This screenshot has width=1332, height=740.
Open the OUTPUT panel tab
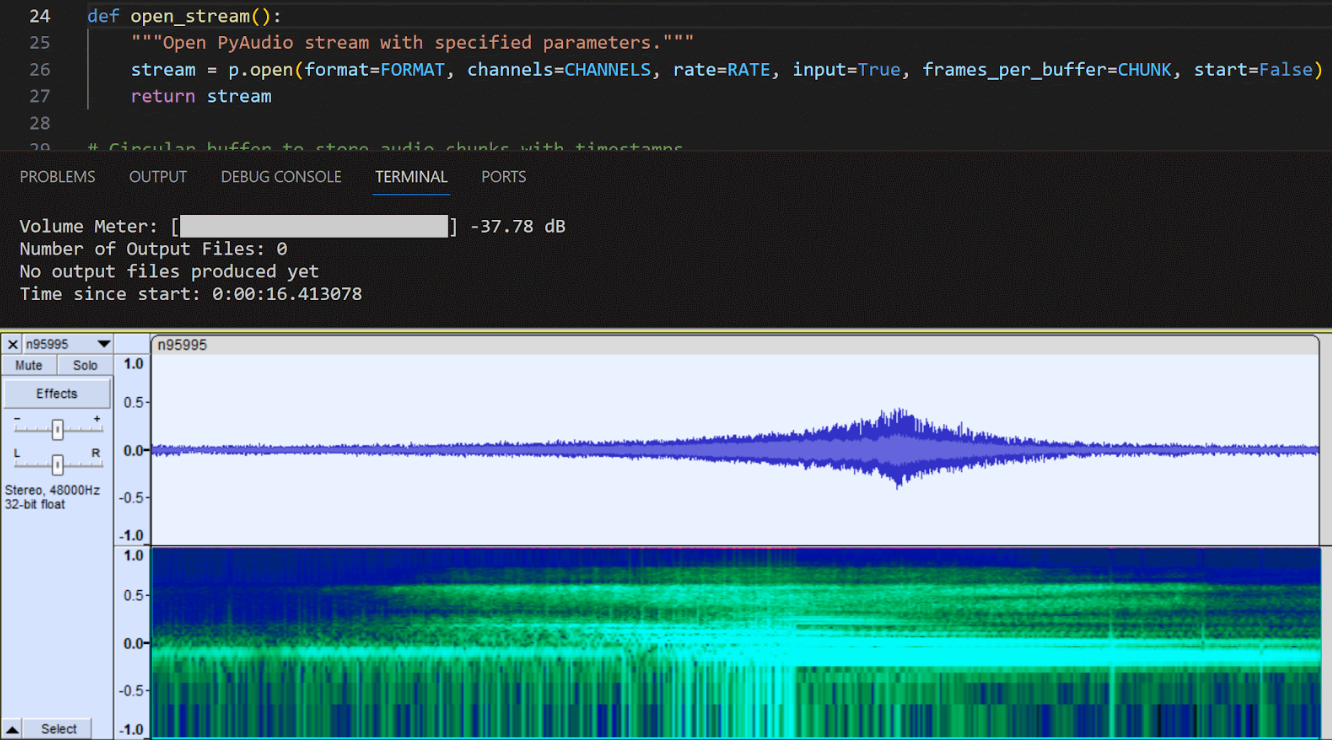(x=158, y=177)
